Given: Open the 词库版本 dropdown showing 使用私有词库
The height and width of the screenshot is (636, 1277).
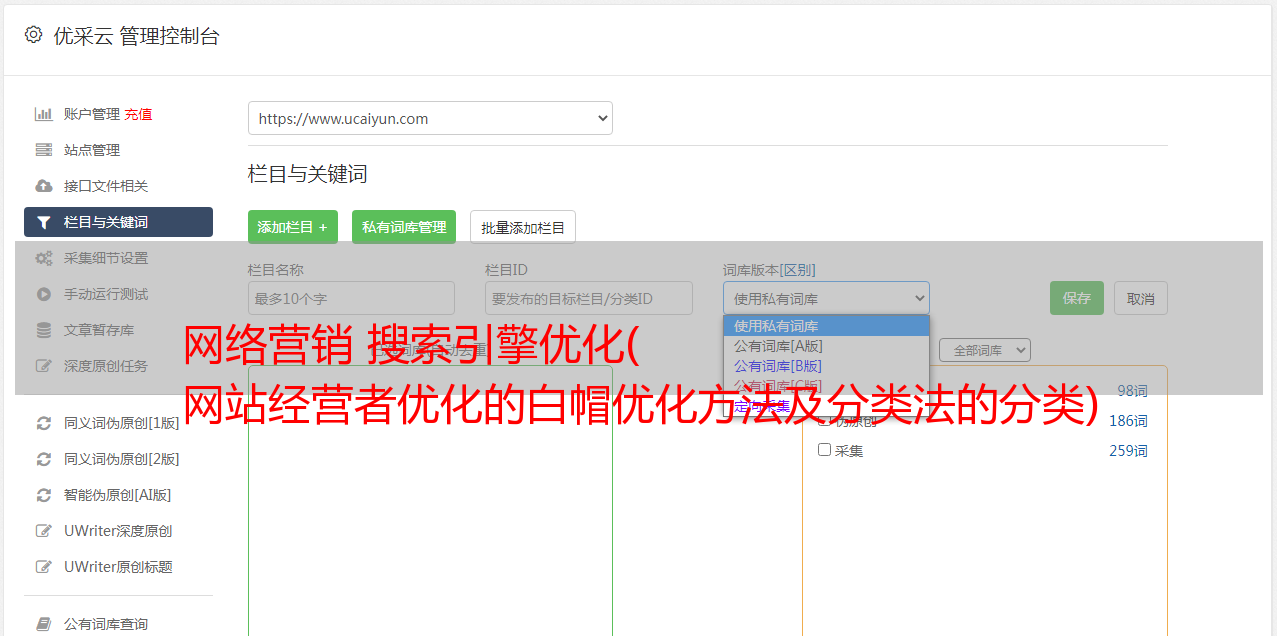Looking at the screenshot, I should (826, 298).
